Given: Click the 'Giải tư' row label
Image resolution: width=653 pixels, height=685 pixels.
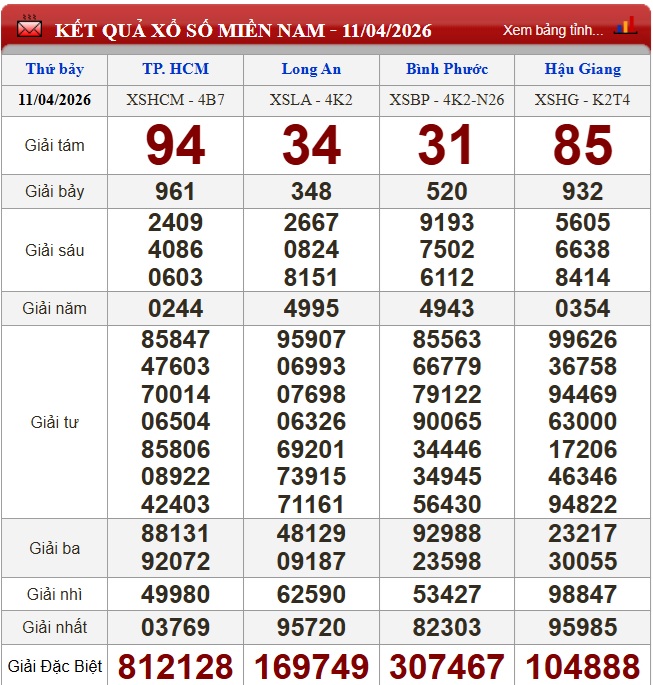Looking at the screenshot, I should [x=54, y=422].
